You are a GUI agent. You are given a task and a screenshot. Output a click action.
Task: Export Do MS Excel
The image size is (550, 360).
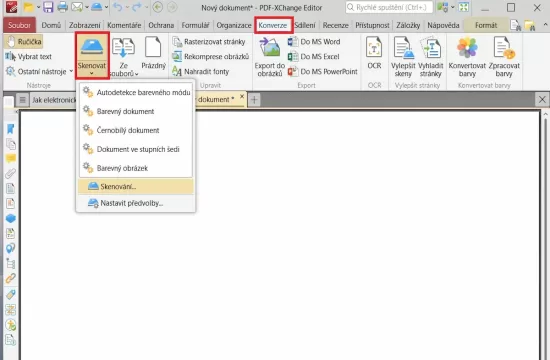314,56
